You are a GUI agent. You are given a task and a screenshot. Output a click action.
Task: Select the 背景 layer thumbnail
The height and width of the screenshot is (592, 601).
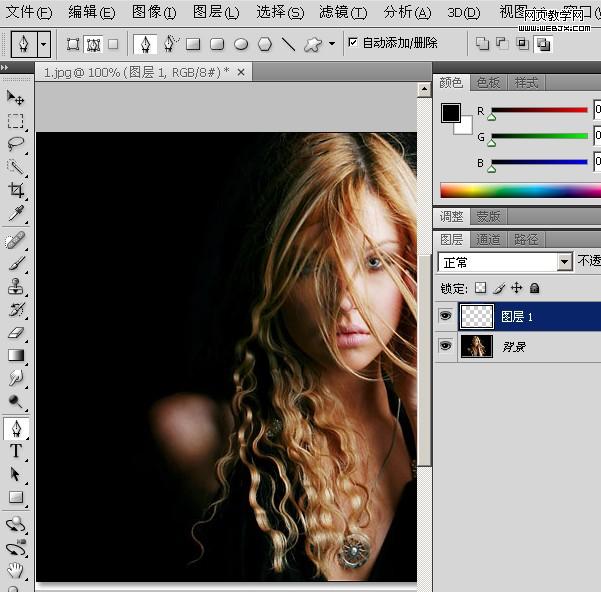point(476,346)
